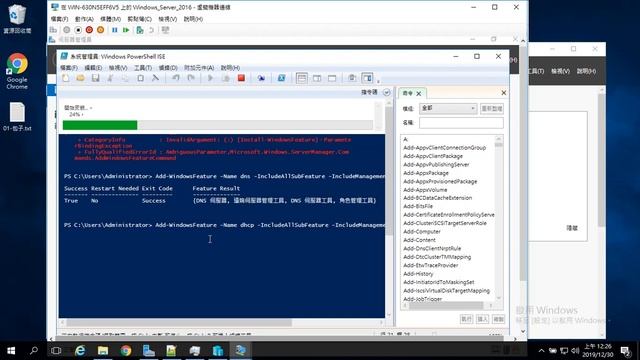Screen dimensions: 640x360
Task: Show script pane on top layout icon
Action: pyautogui.click(x=302, y=78)
